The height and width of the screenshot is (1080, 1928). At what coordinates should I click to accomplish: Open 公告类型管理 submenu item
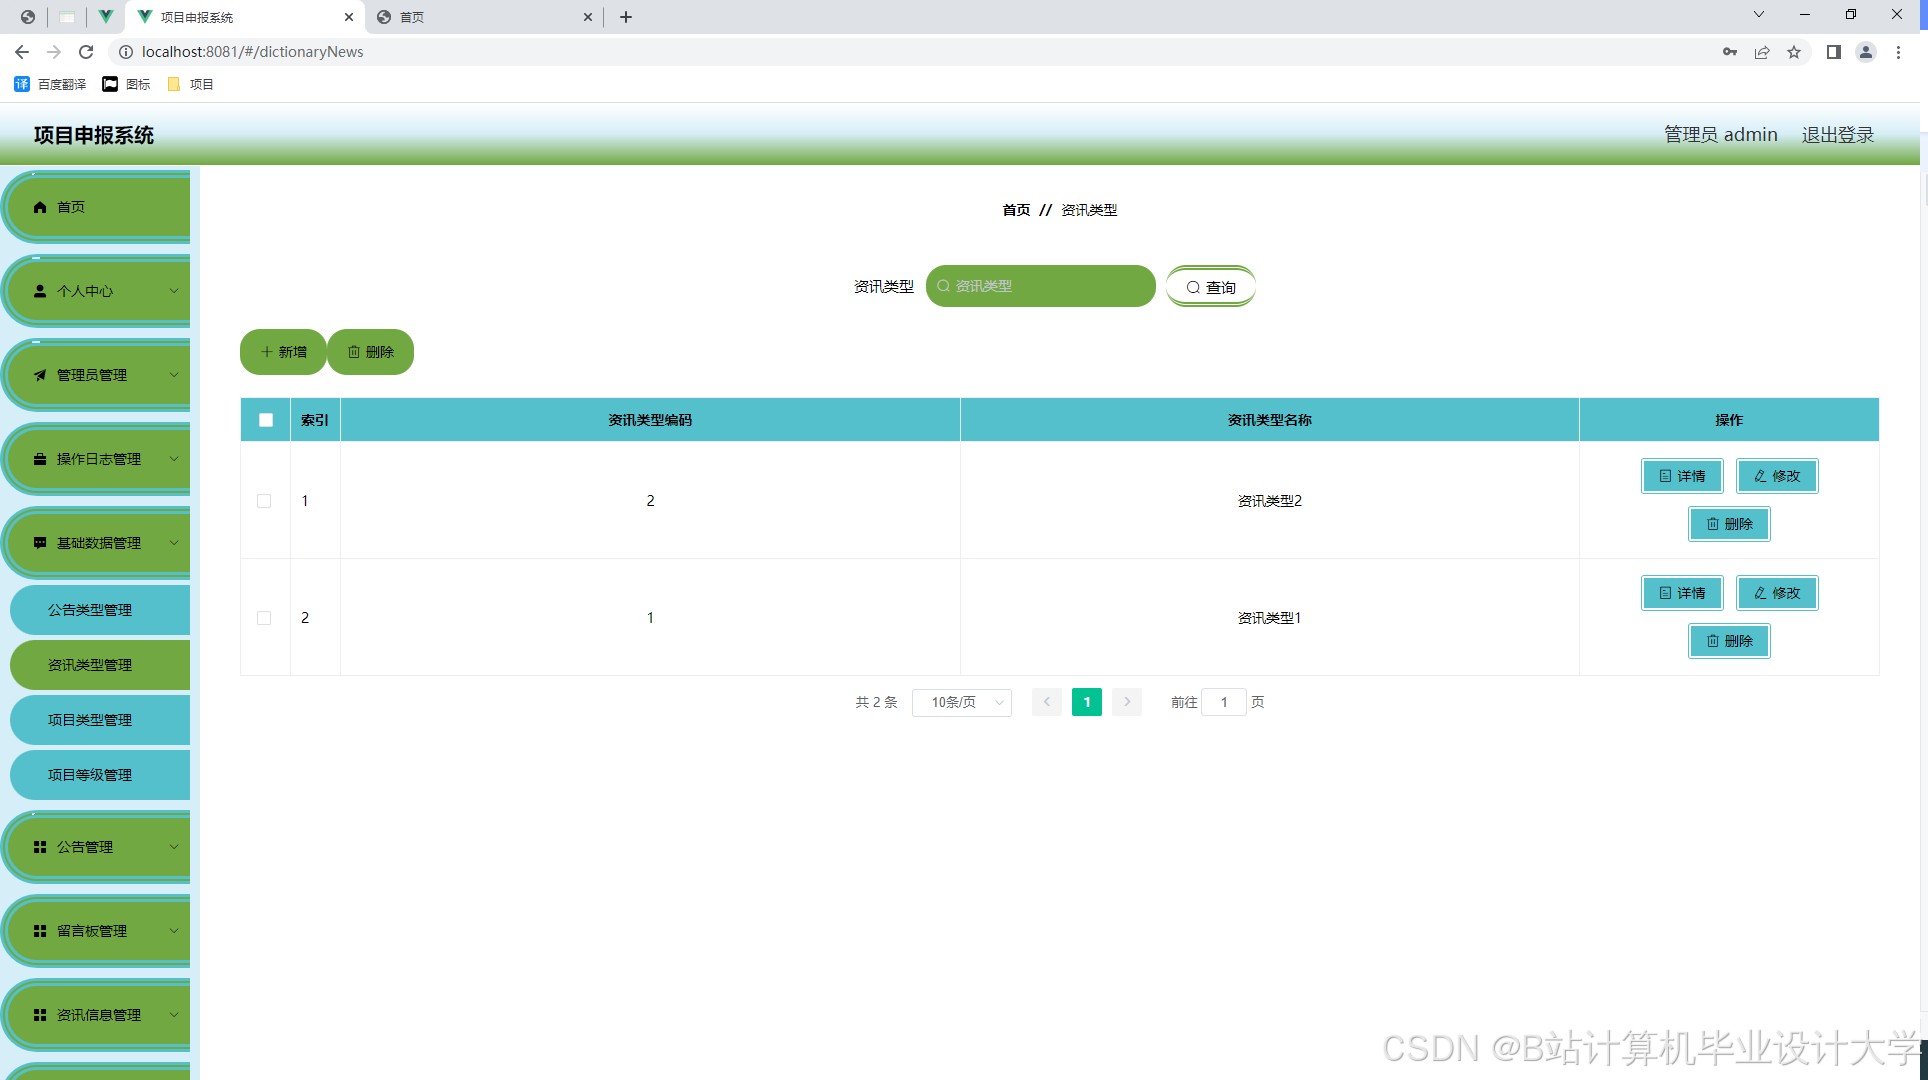90,610
